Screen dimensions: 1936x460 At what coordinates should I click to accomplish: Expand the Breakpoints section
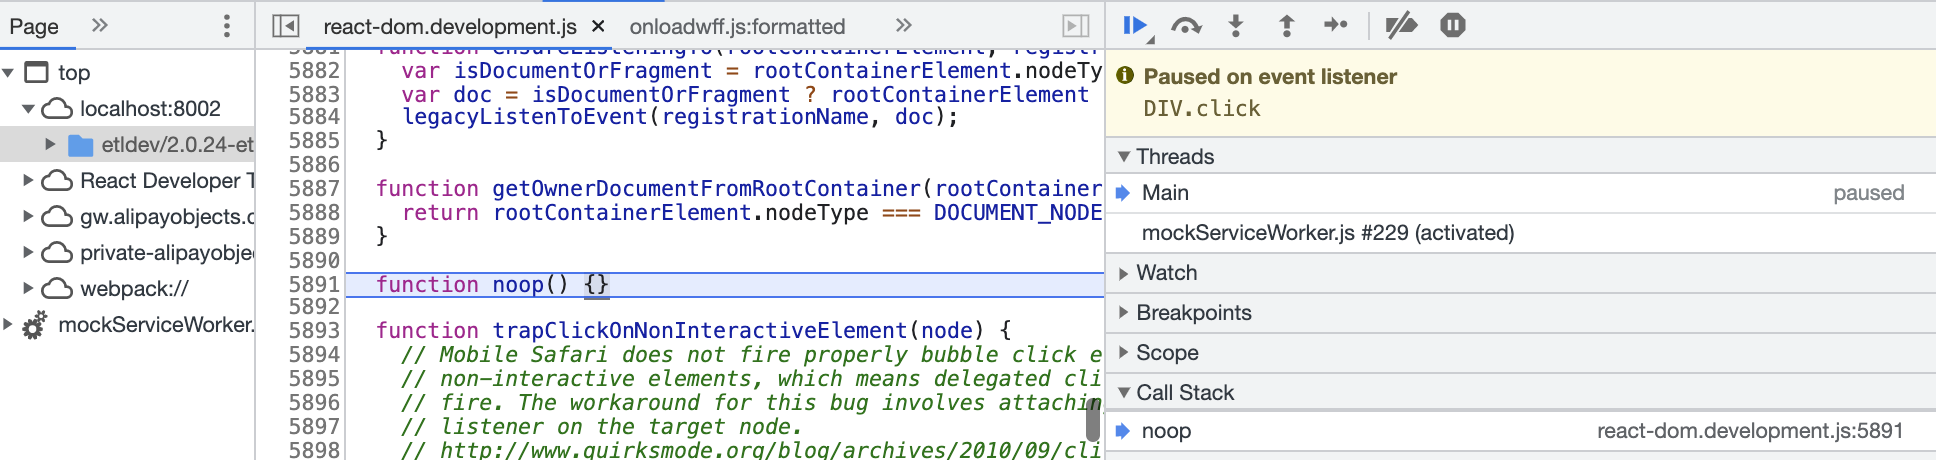point(1124,313)
